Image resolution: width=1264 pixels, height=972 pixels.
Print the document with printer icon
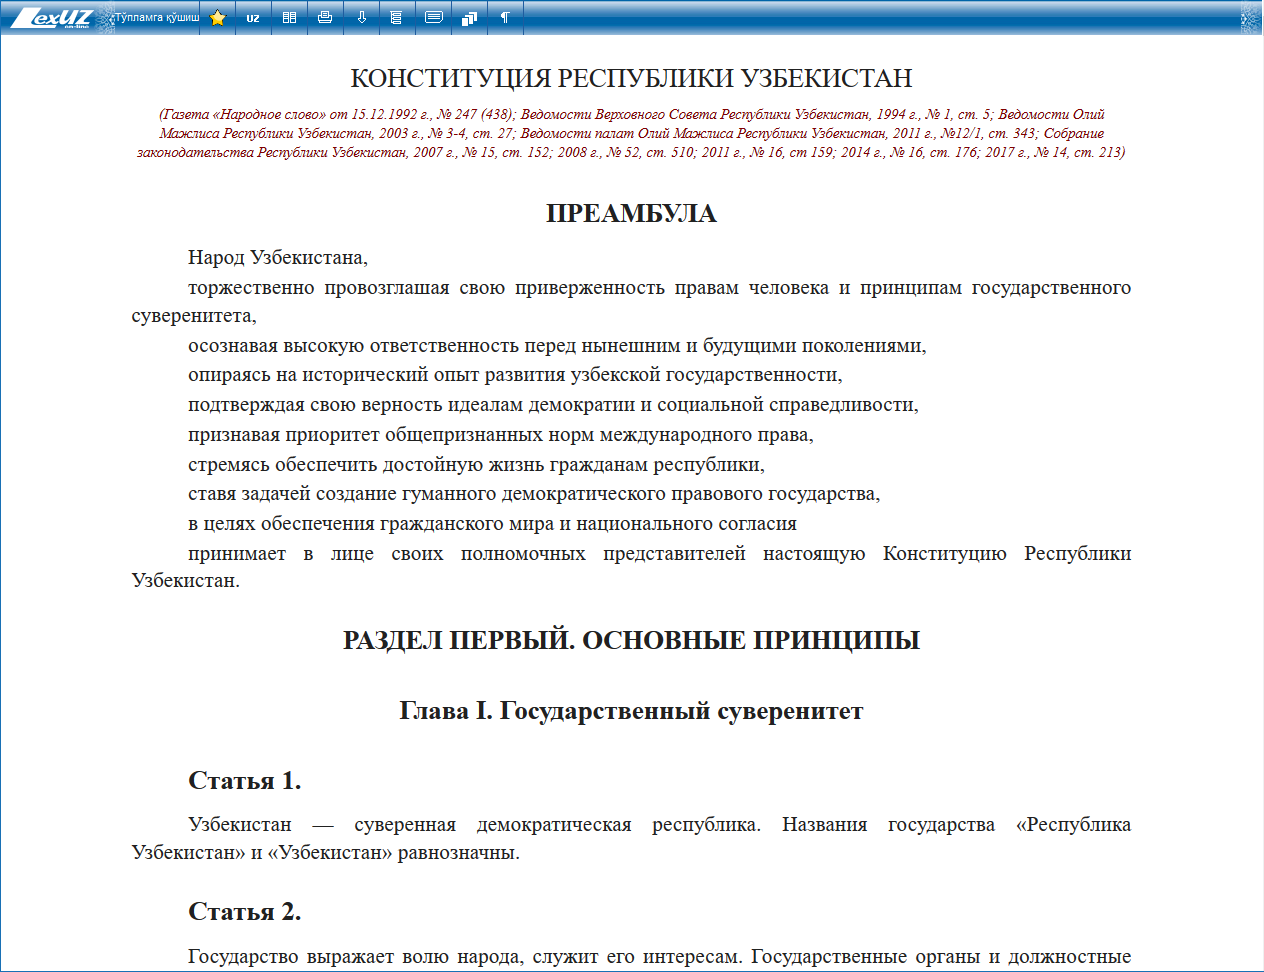[x=325, y=18]
